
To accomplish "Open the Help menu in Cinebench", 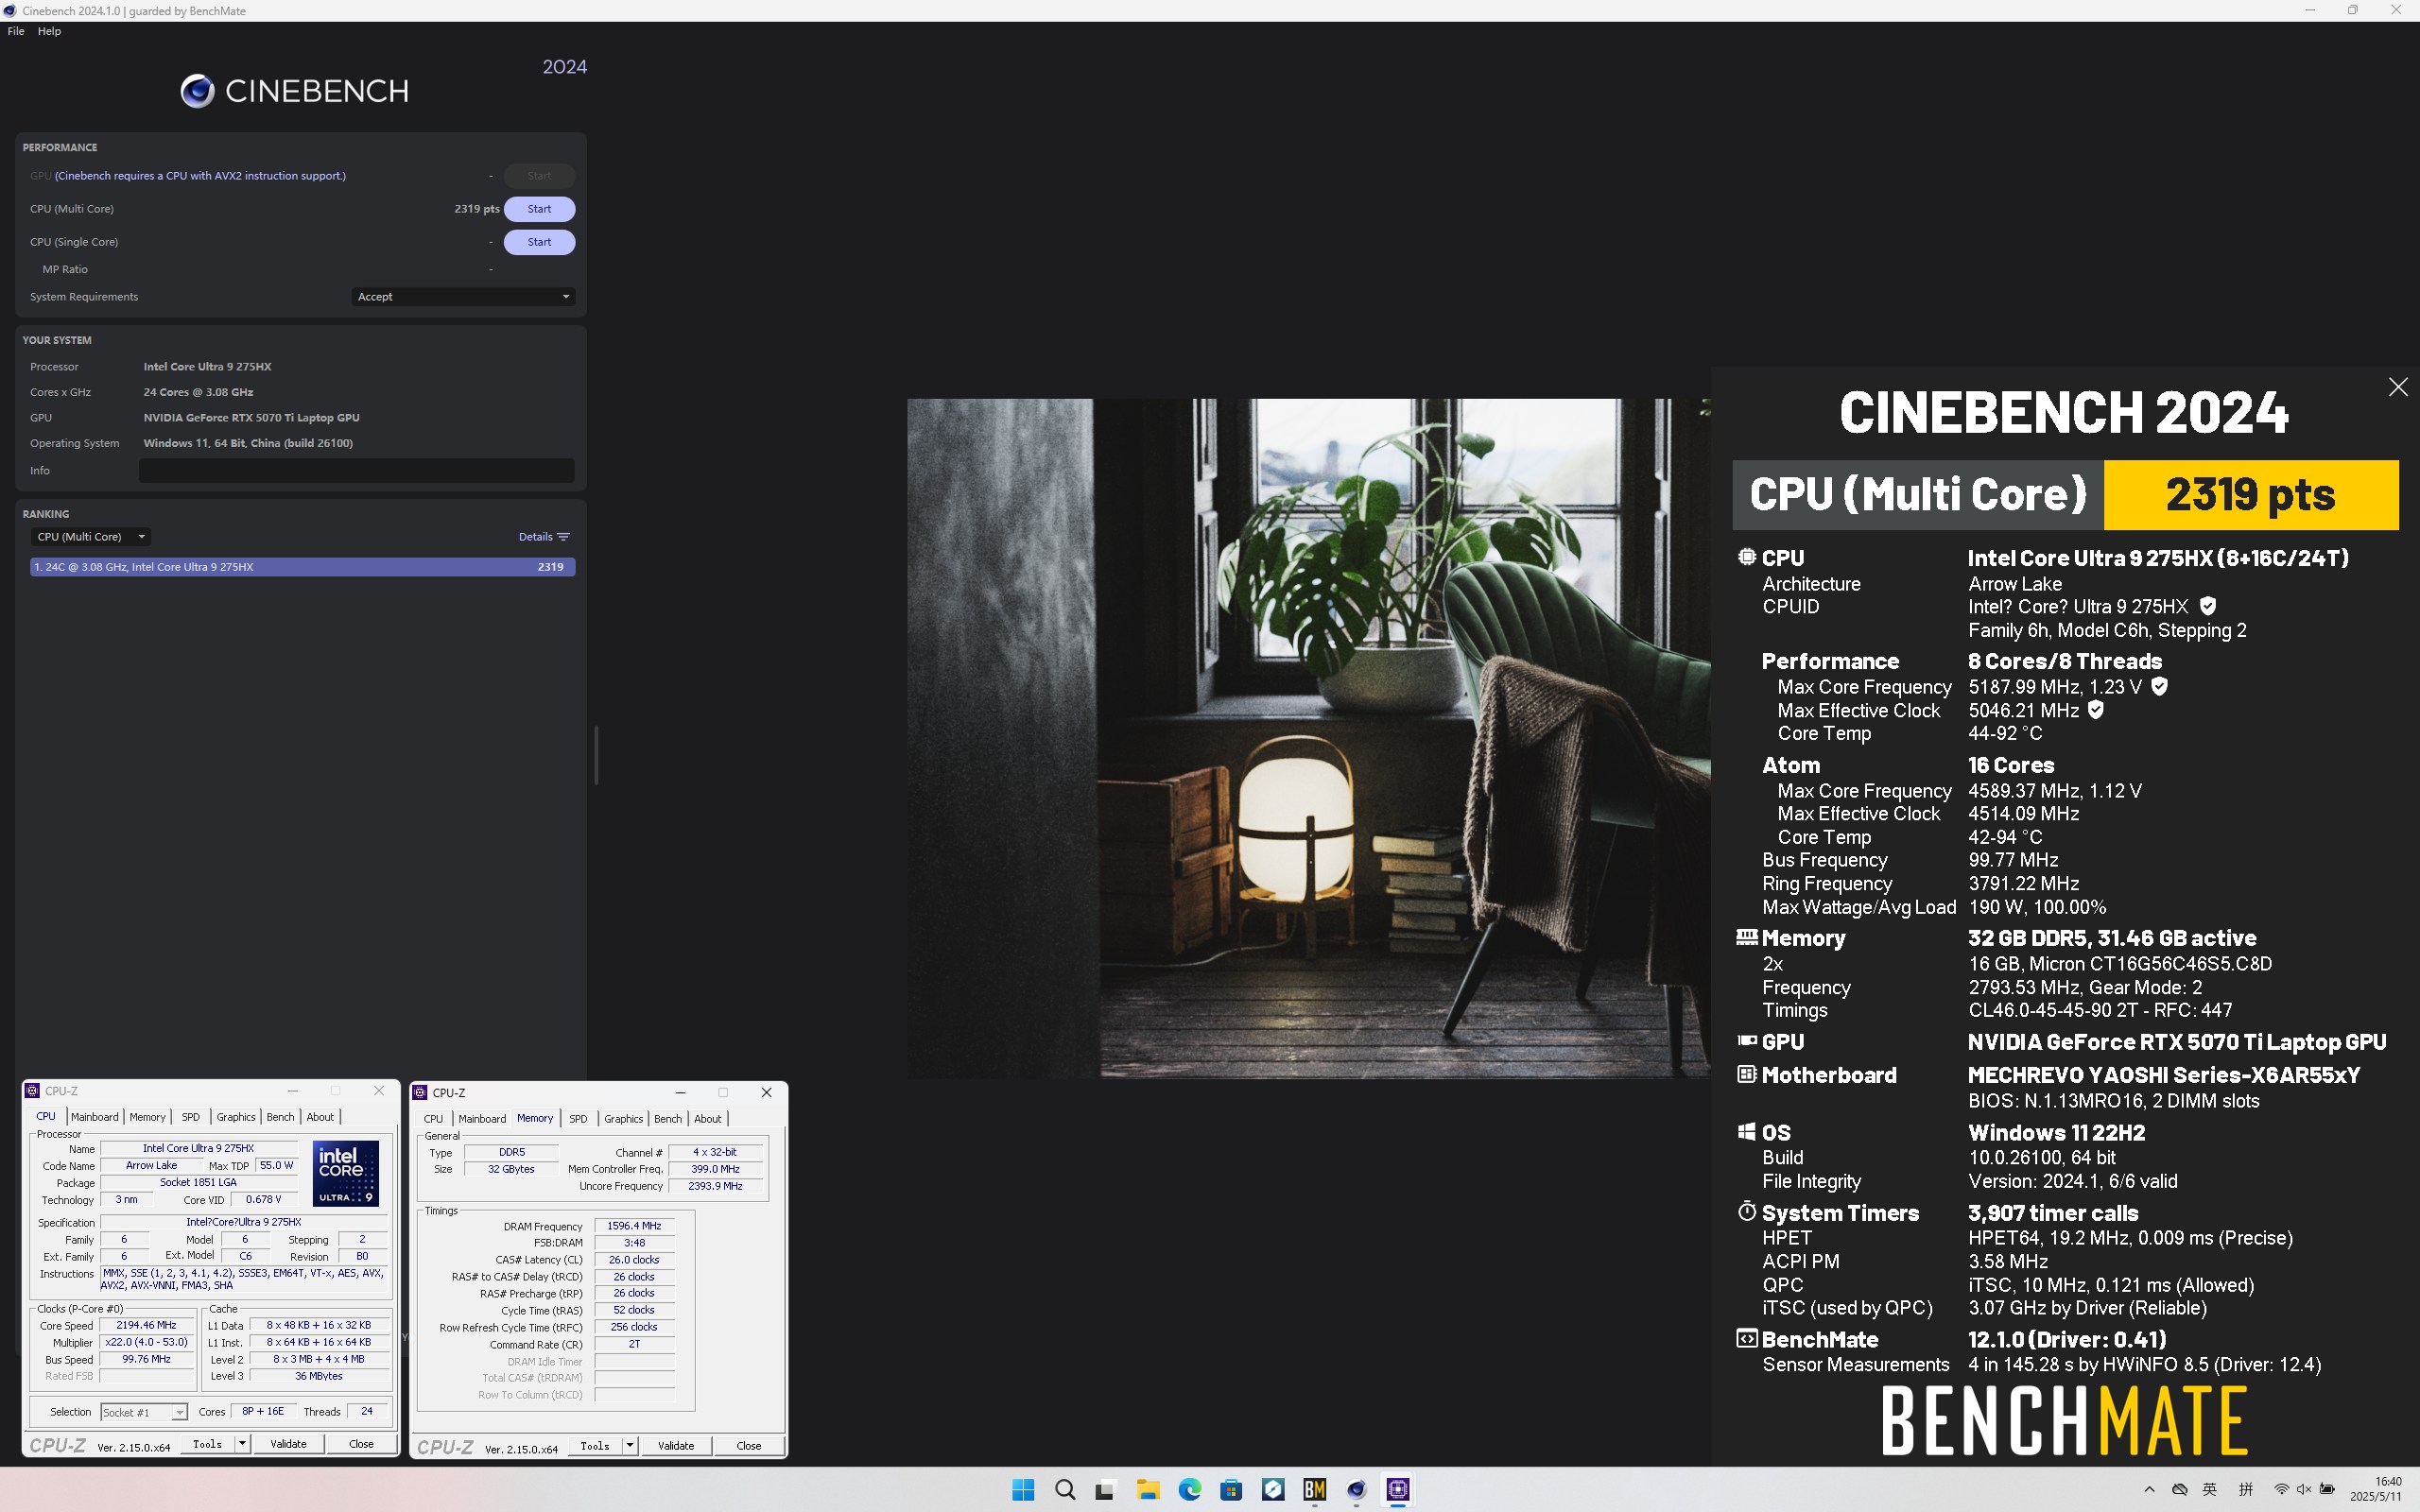I will click(x=49, y=31).
